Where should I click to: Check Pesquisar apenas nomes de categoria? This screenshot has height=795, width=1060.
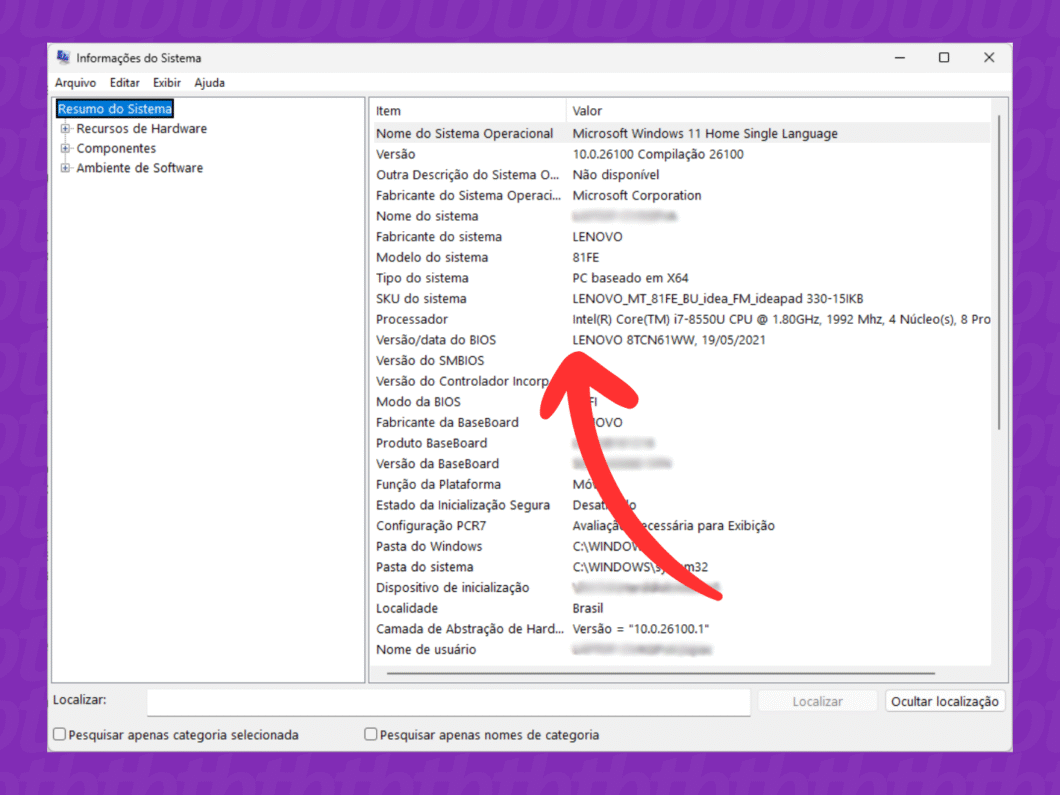point(370,733)
